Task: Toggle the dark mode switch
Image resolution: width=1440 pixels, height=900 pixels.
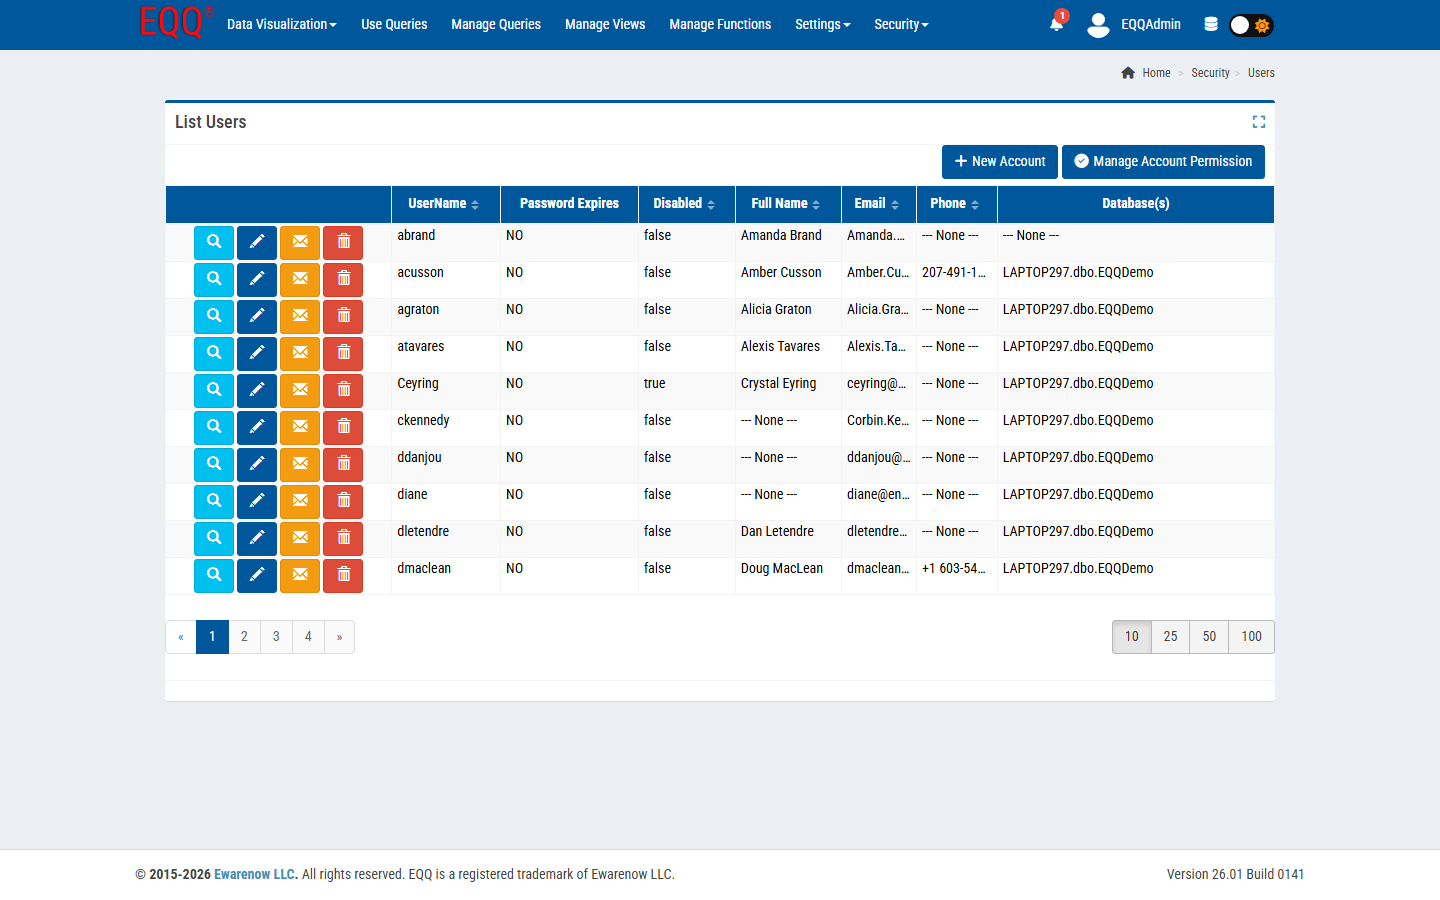Action: coord(1250,25)
